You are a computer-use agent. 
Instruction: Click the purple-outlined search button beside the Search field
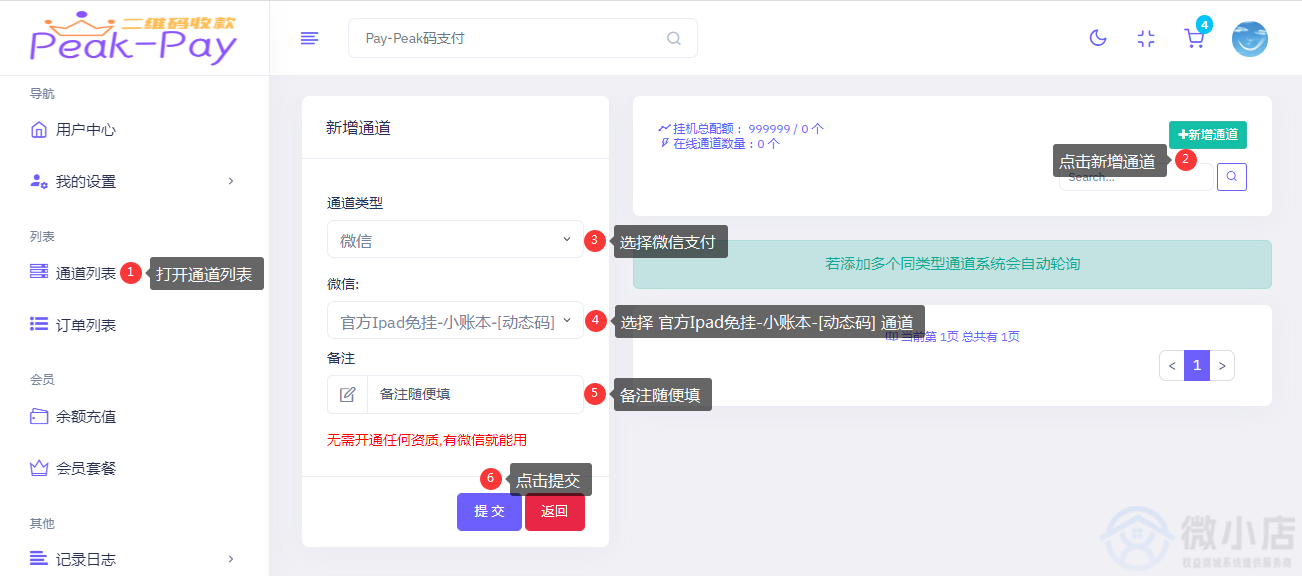tap(1232, 177)
